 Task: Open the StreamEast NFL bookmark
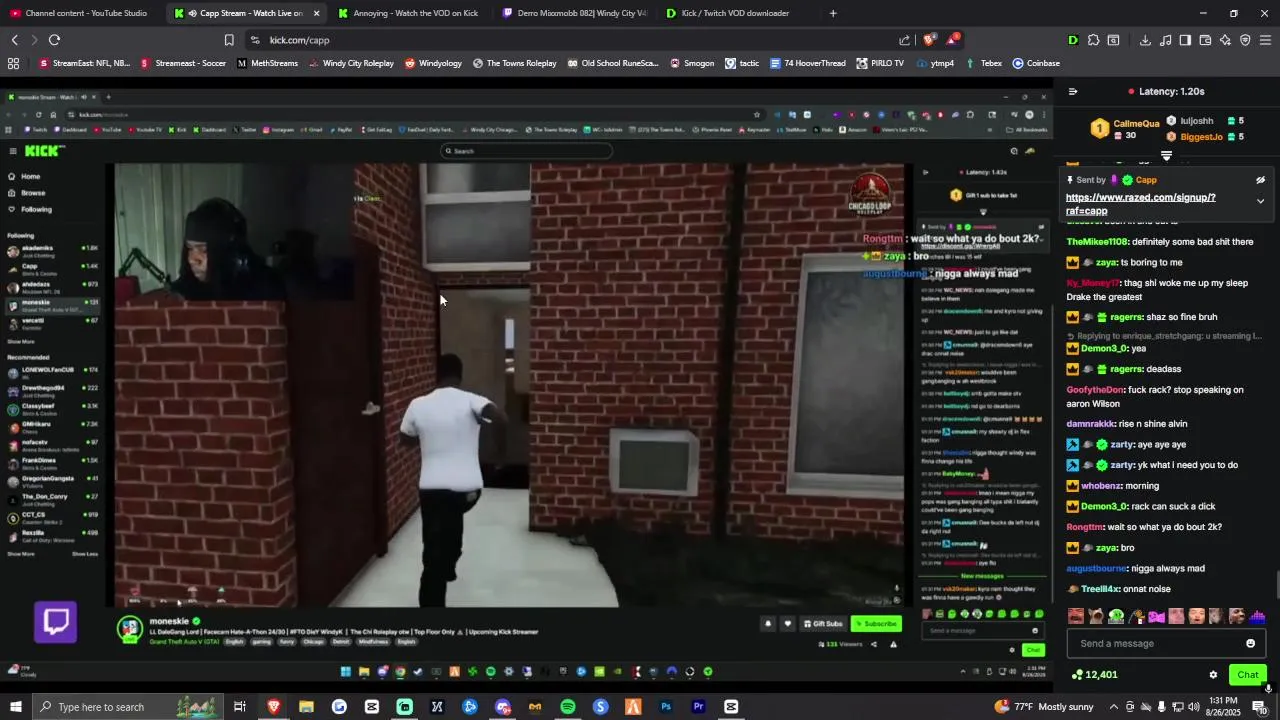[85, 63]
